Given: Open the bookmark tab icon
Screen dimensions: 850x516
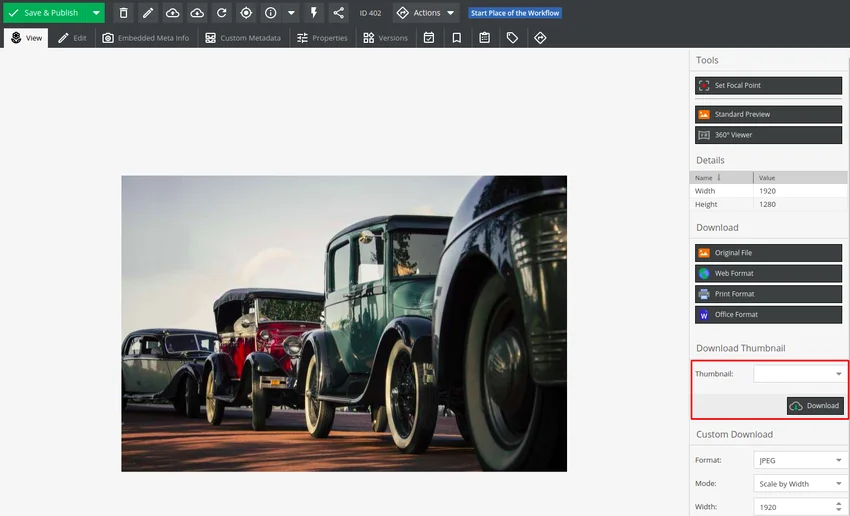Looking at the screenshot, I should [456, 38].
